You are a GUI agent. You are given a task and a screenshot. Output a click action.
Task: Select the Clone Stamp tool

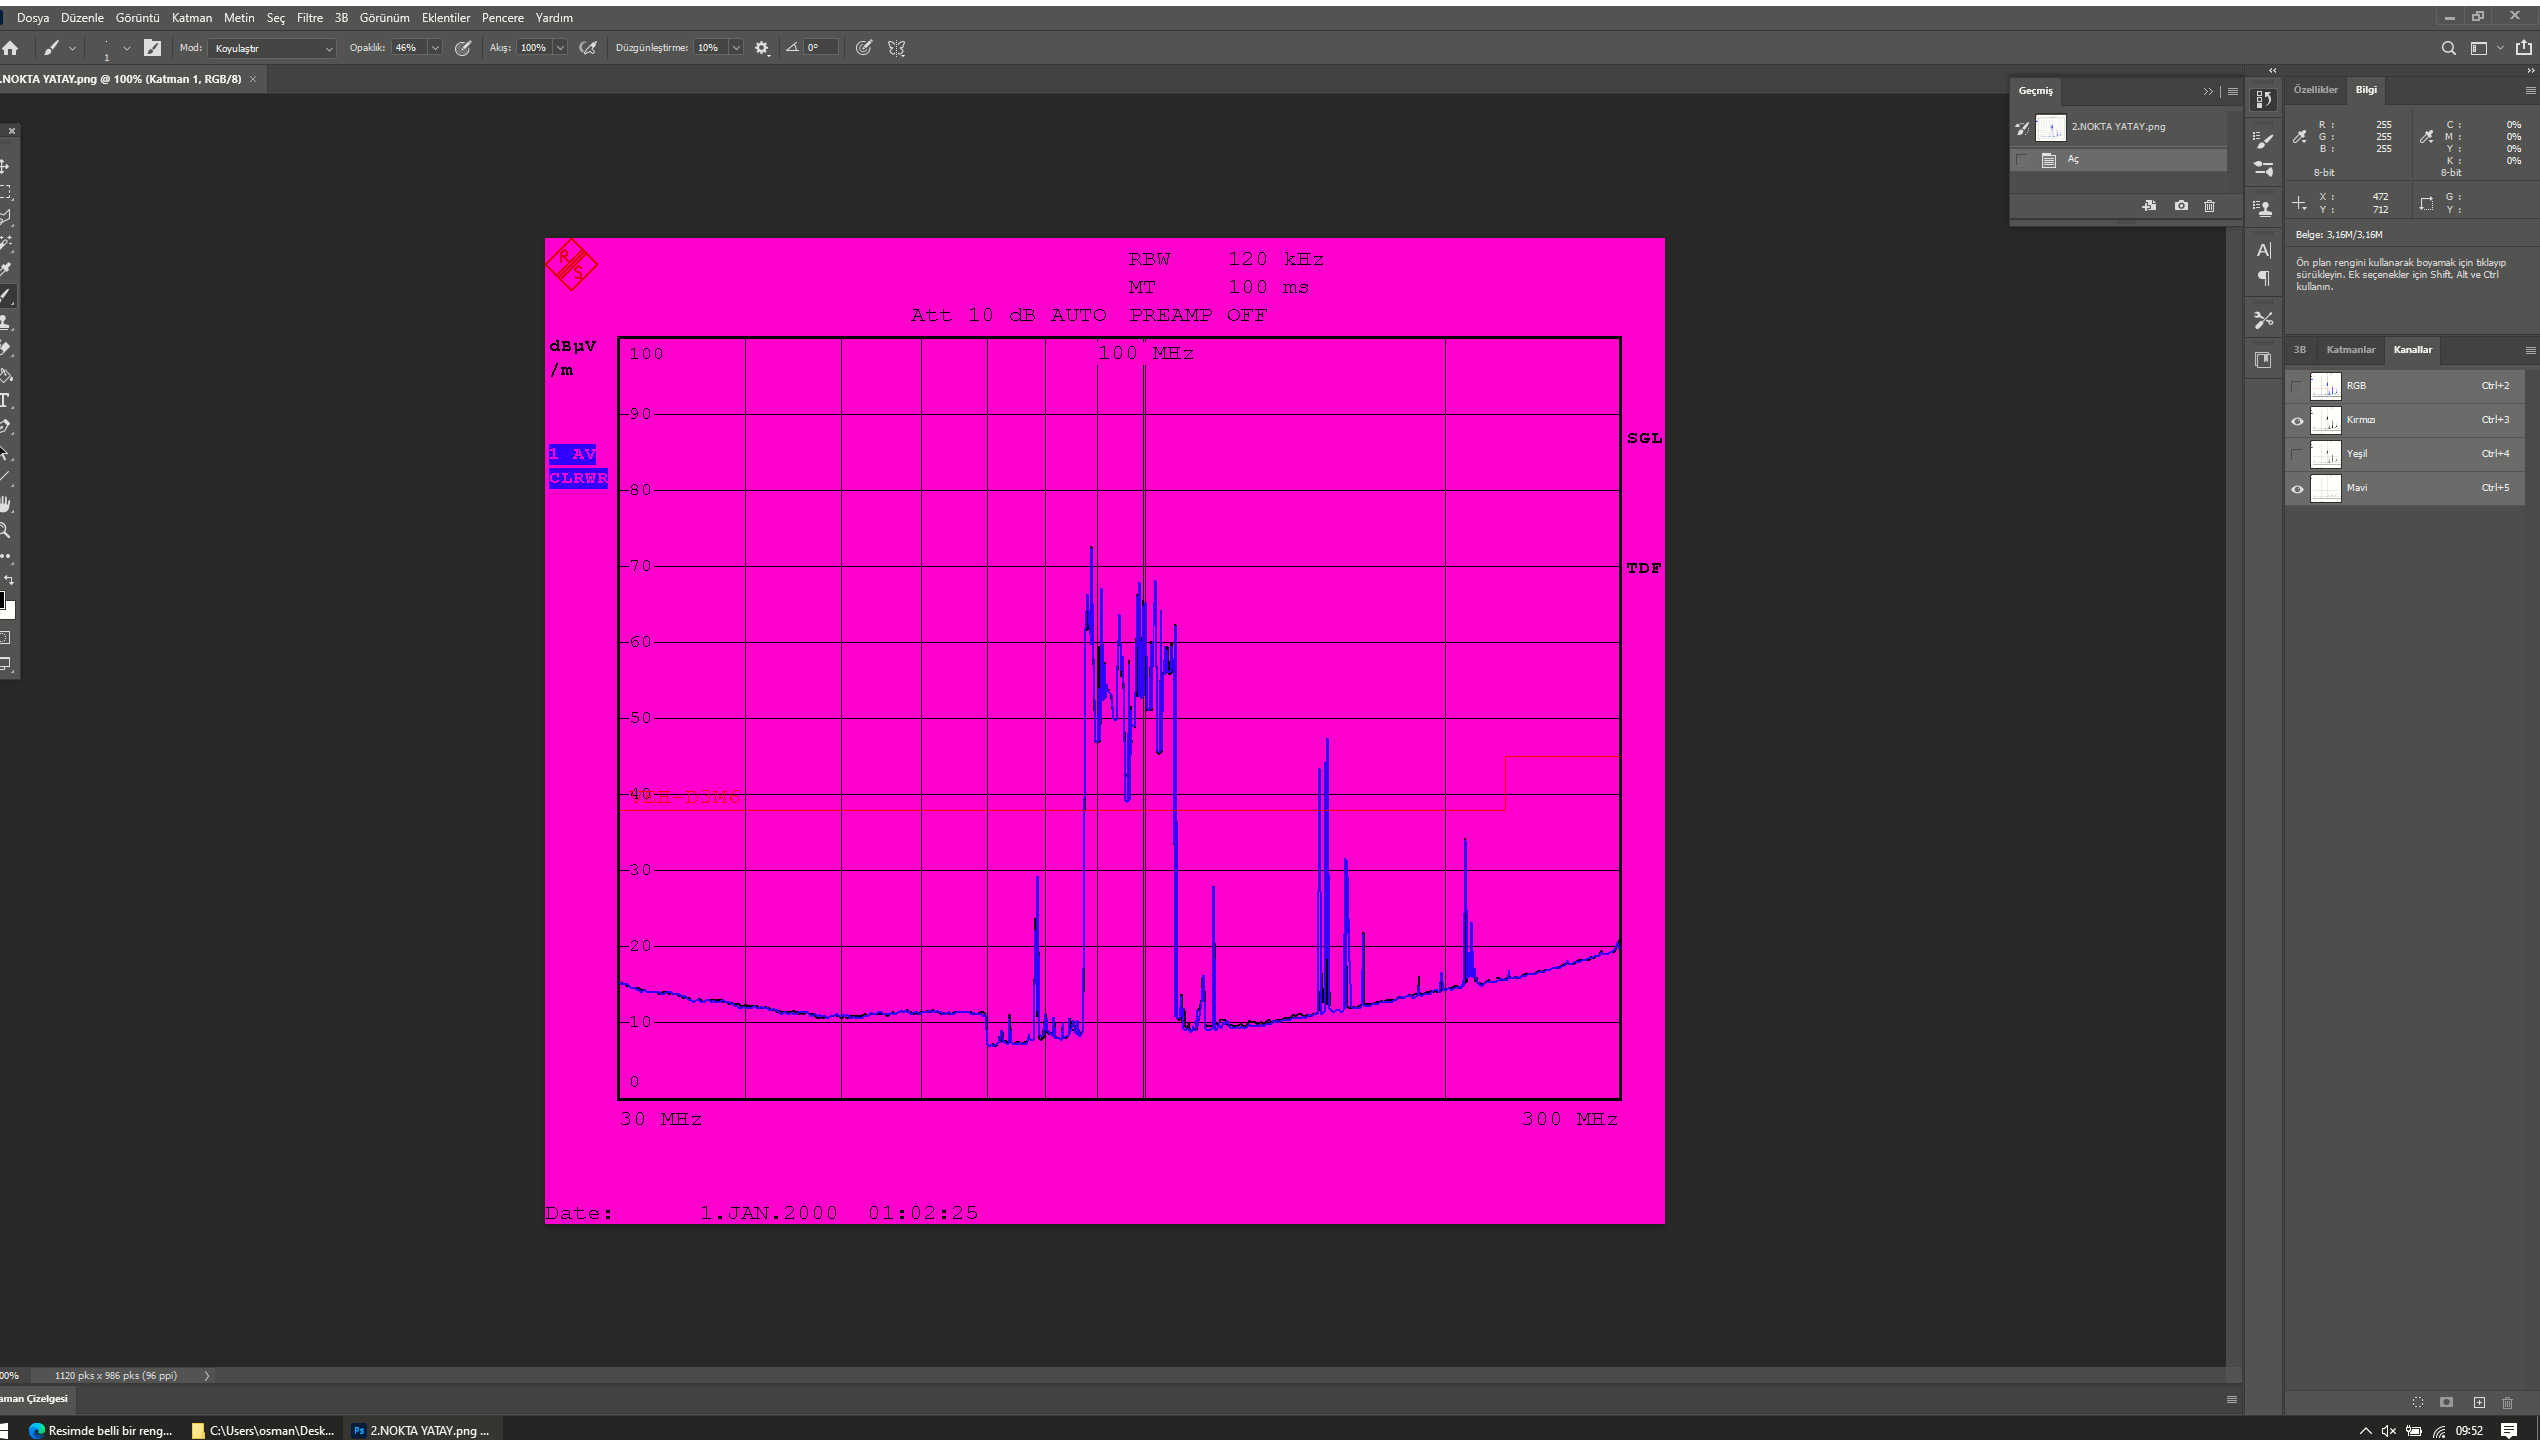coord(5,322)
